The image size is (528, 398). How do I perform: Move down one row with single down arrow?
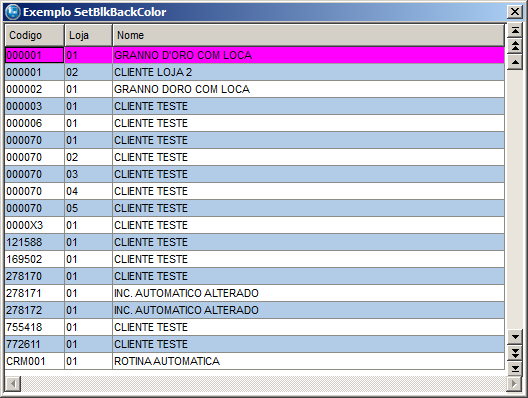point(515,337)
